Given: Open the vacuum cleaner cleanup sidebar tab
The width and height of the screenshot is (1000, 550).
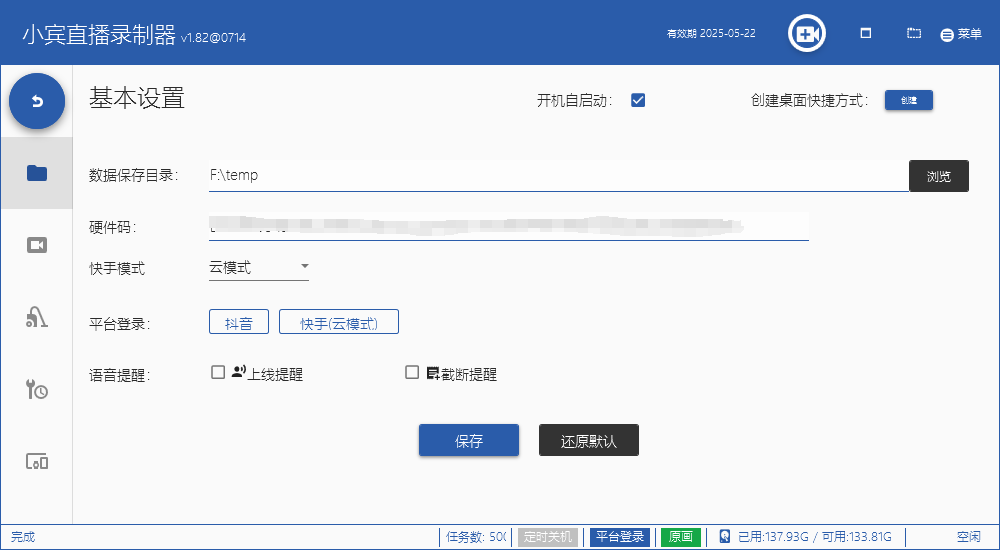Looking at the screenshot, I should [37, 316].
